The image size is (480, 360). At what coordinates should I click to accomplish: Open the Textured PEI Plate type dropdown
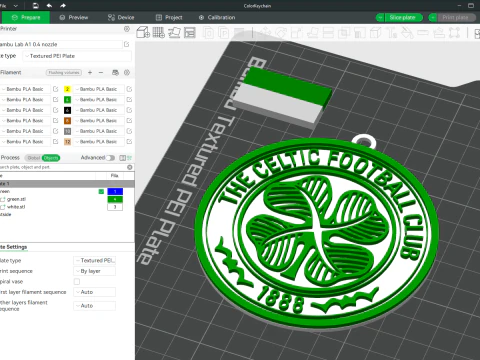(77, 56)
